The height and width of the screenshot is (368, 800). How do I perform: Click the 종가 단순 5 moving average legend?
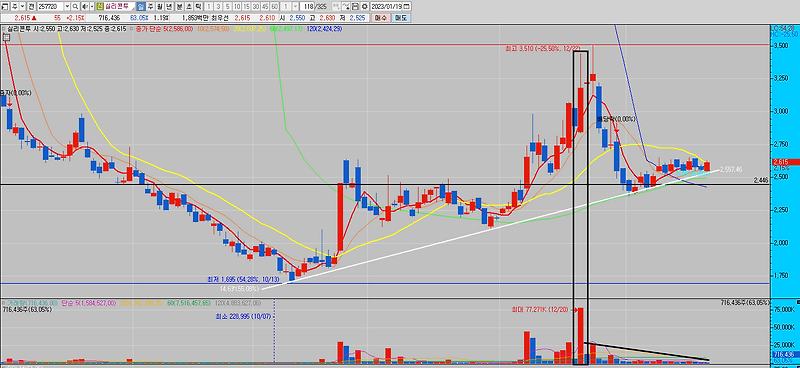coord(164,29)
